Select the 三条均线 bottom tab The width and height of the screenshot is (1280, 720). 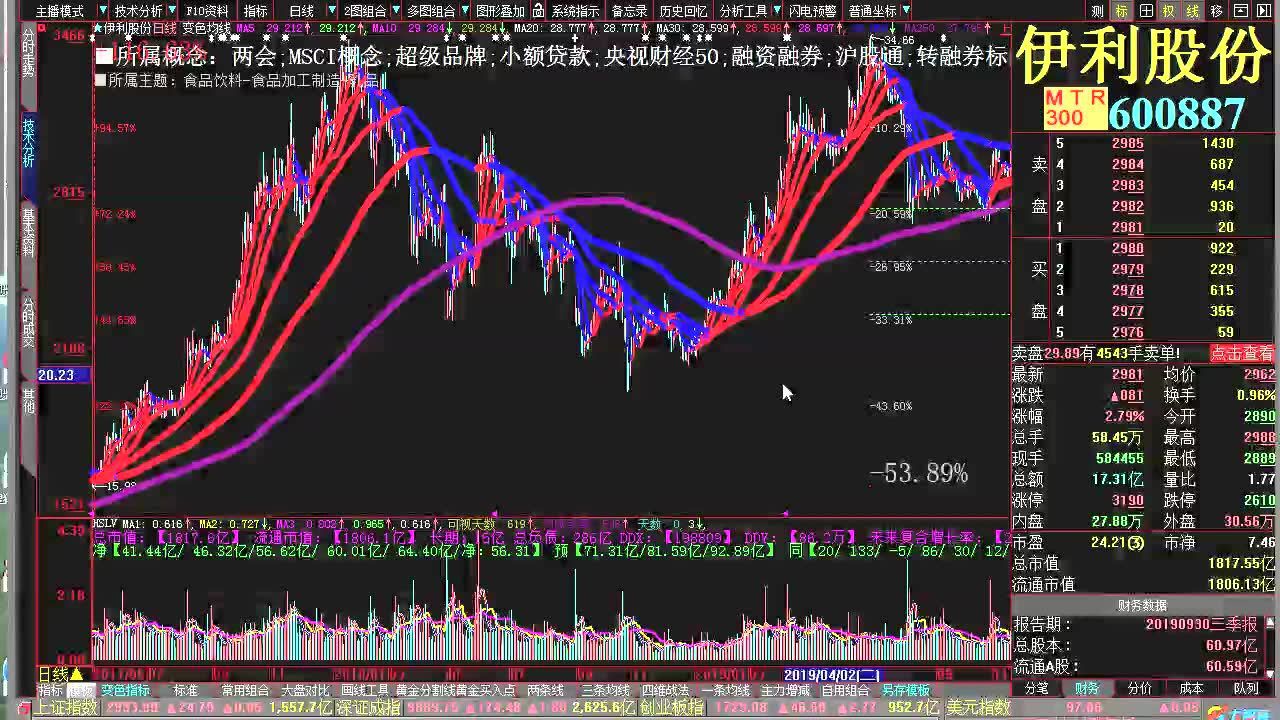click(x=605, y=690)
